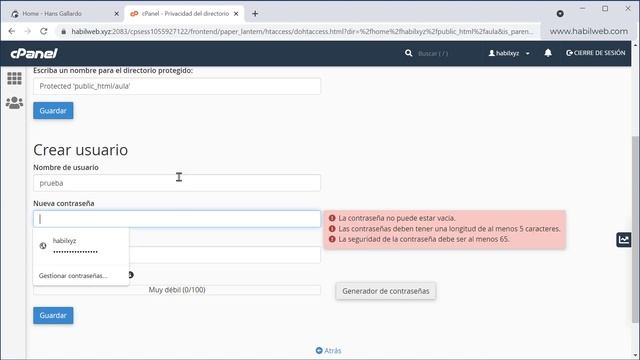
Task: Click the cPanel logo
Action: coord(34,53)
